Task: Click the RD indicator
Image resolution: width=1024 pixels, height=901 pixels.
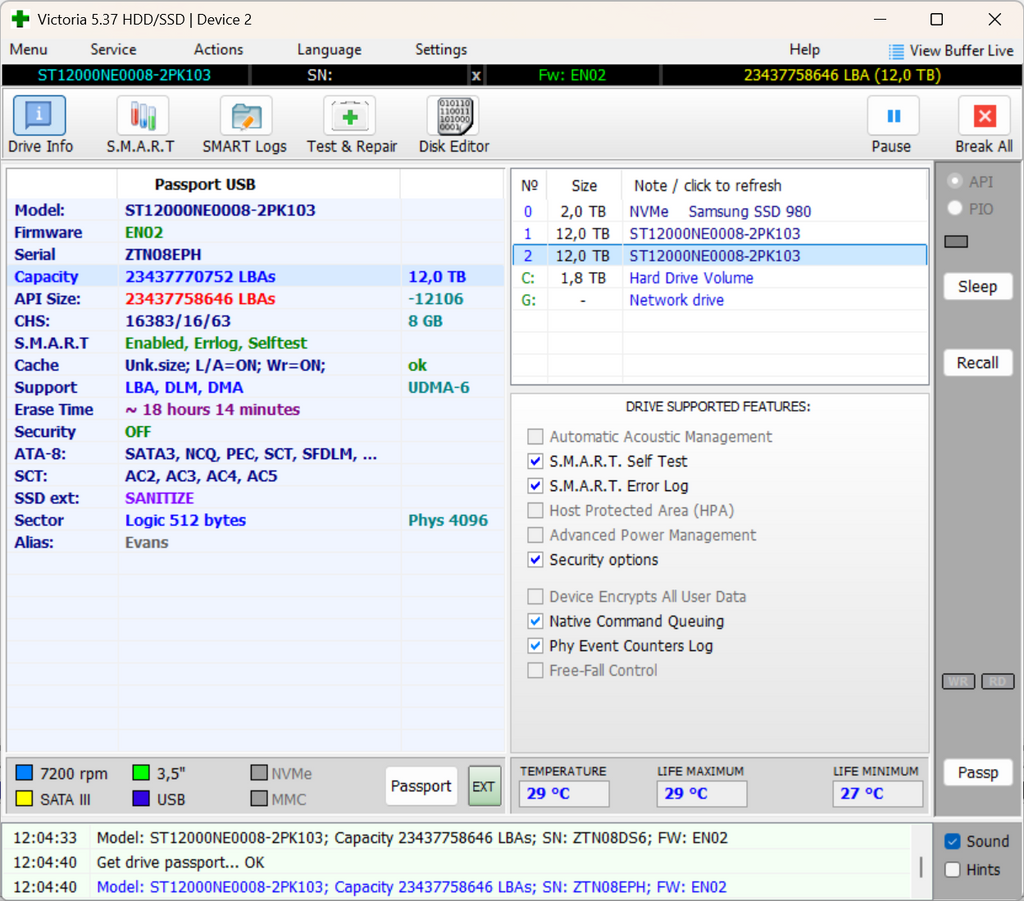Action: [997, 682]
